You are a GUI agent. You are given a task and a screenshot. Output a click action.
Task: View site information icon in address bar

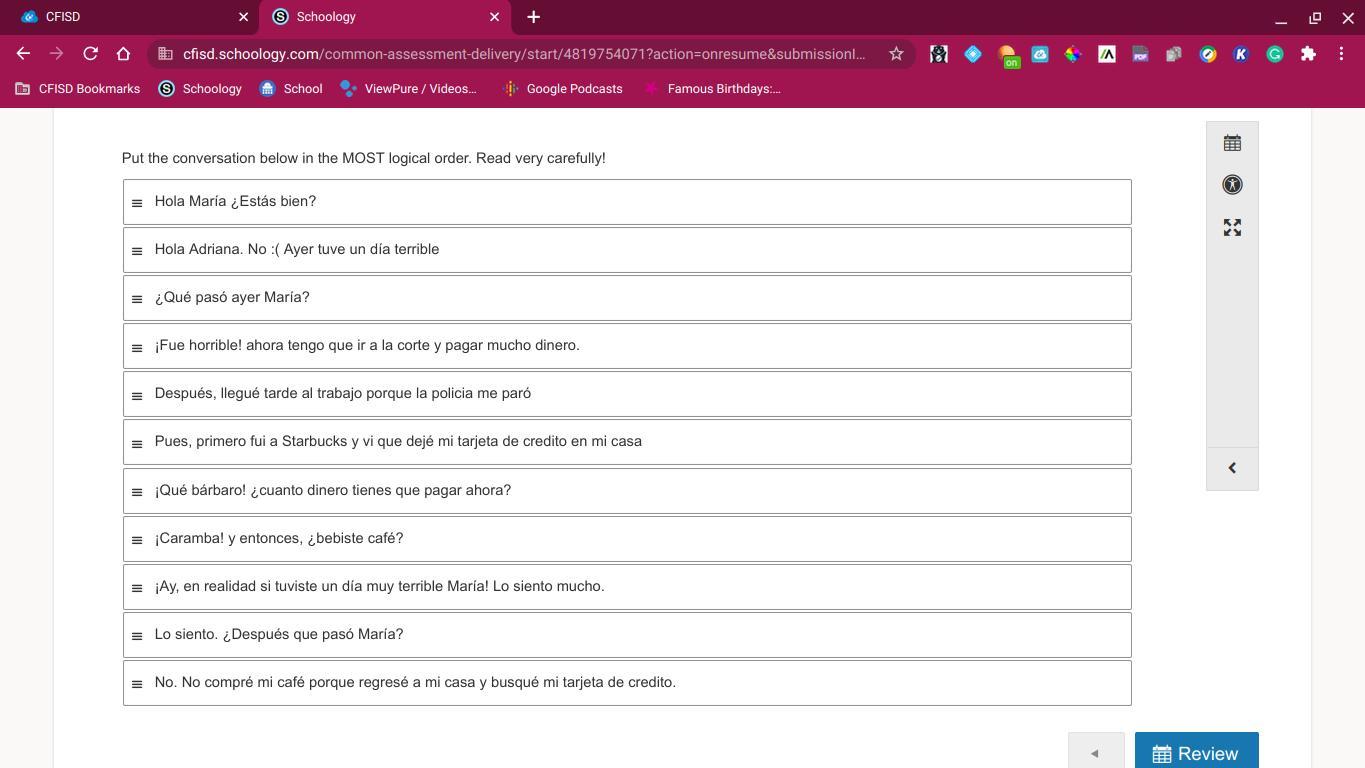click(x=166, y=54)
